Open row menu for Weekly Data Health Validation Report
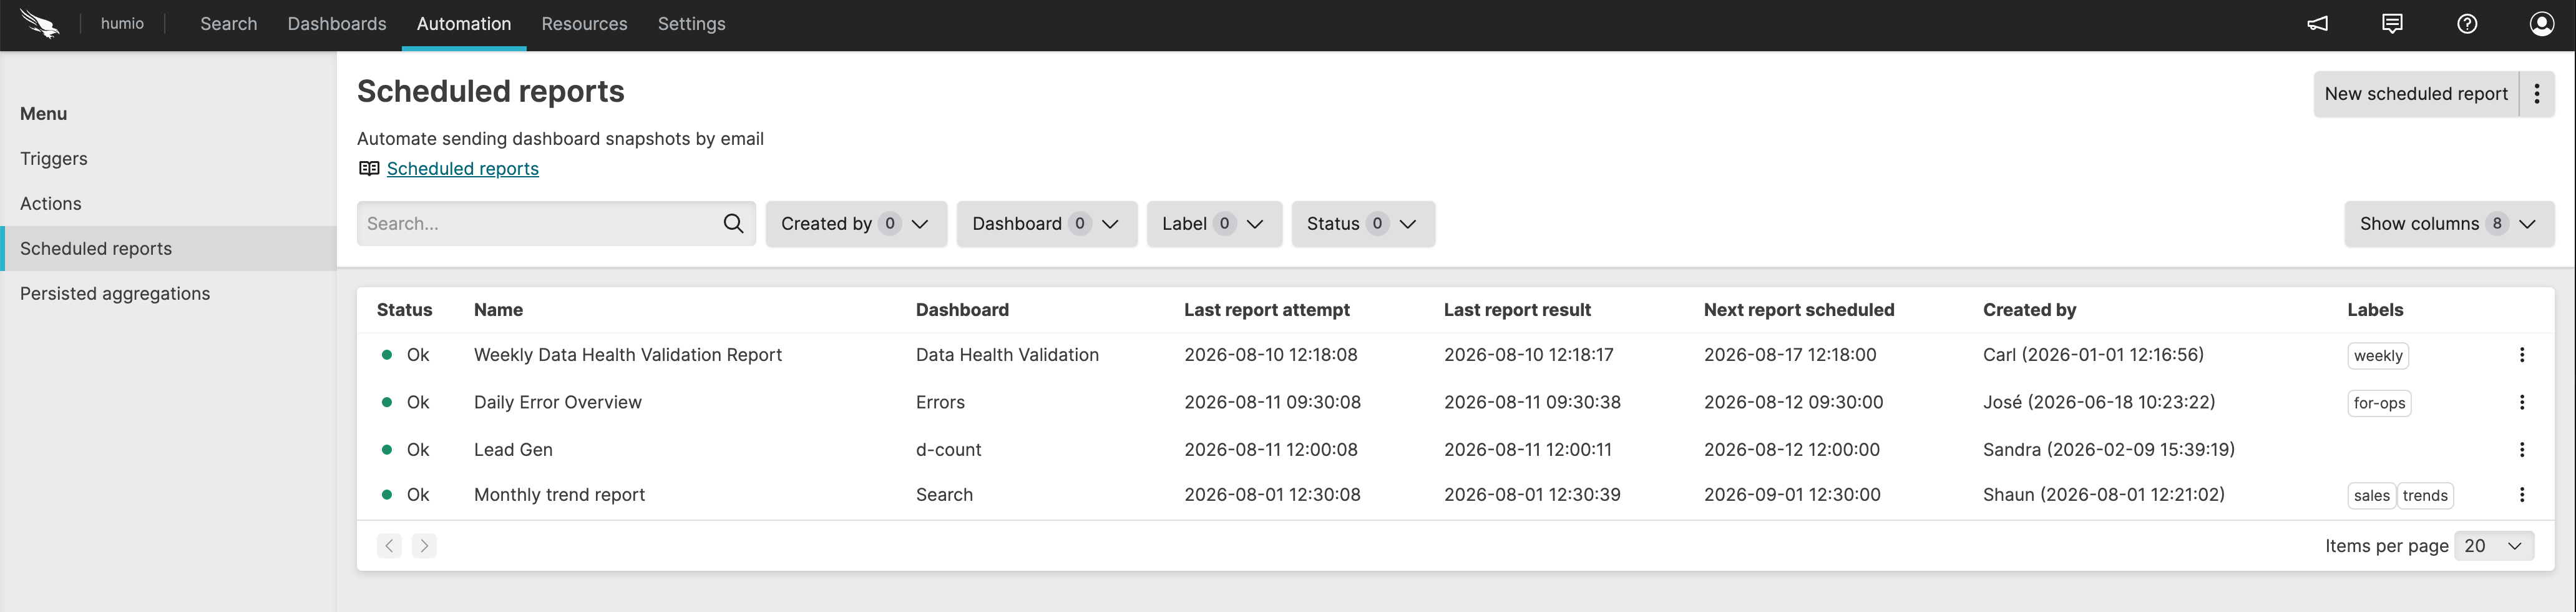 2522,355
